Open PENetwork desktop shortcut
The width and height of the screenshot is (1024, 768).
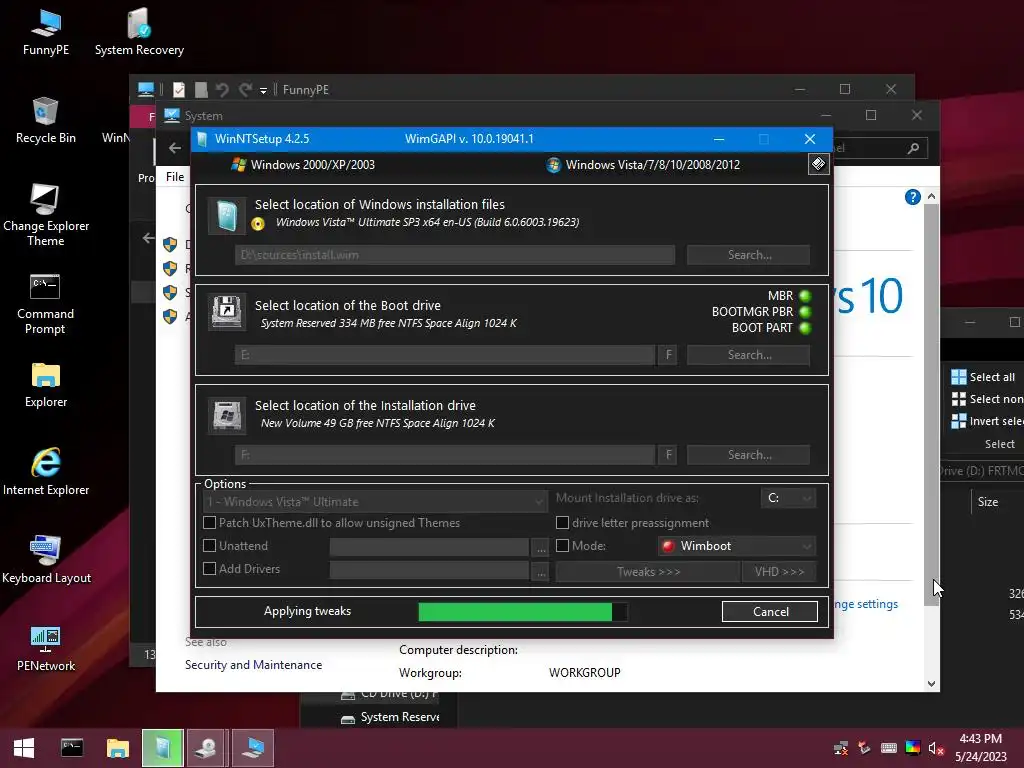pos(46,648)
